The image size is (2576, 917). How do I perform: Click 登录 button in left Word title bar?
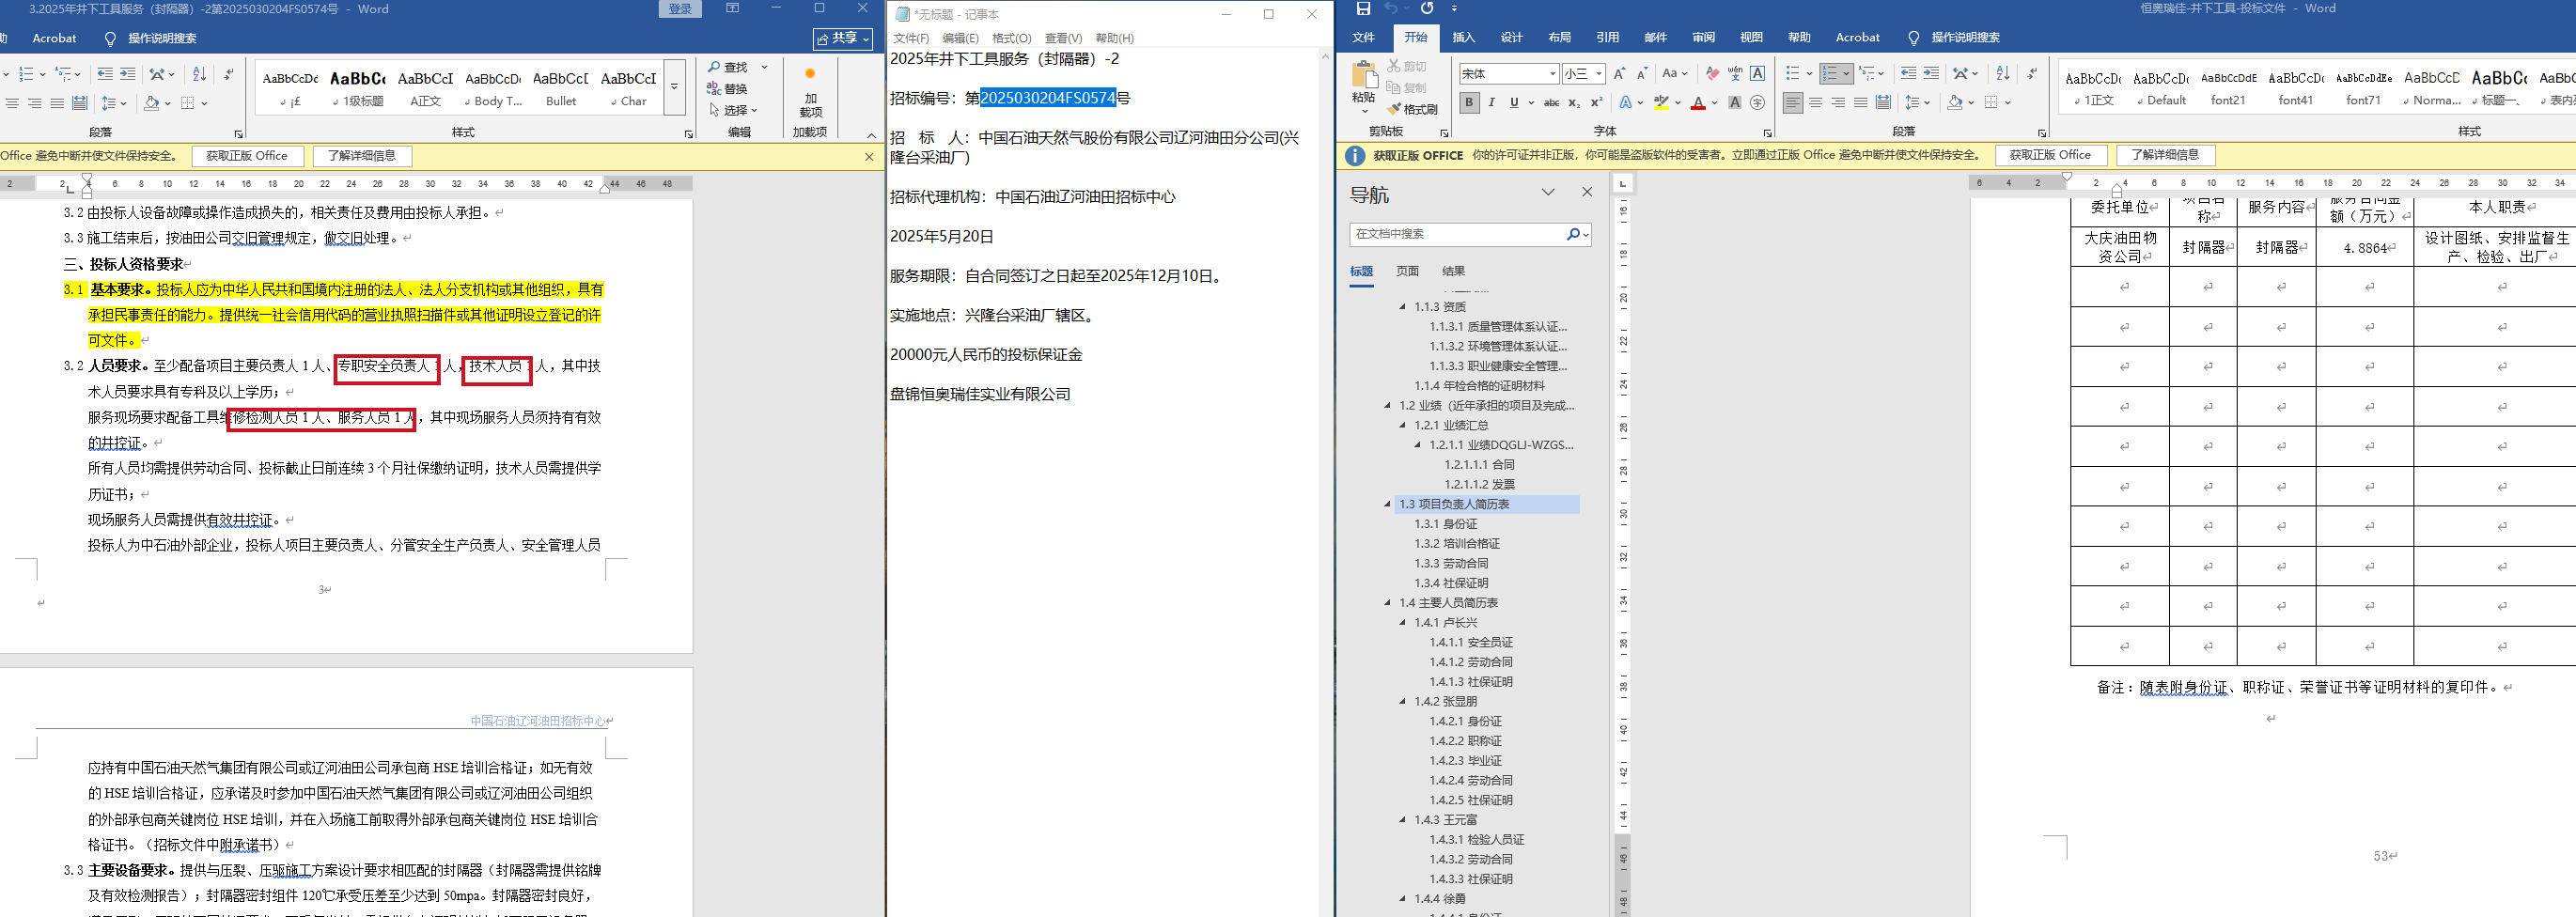[680, 9]
